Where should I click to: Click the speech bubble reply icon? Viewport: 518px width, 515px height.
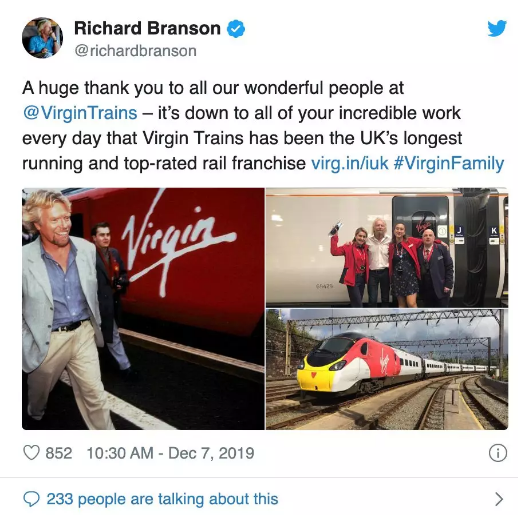[31, 499]
